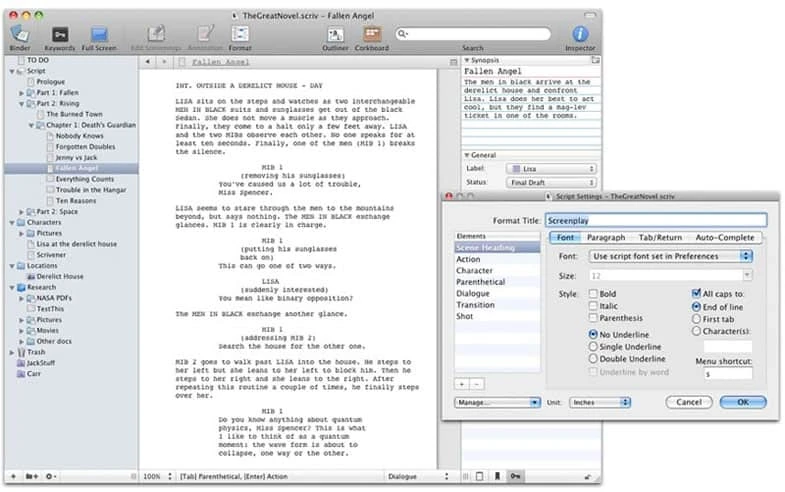Enable the Italic style checkbox
This screenshot has height=492, width=785.
(593, 305)
